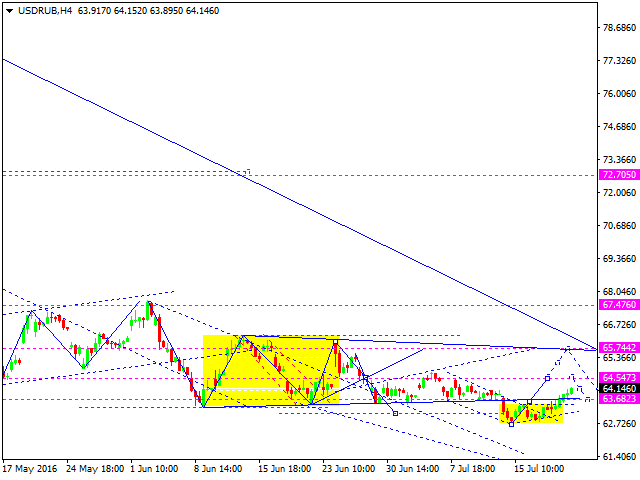
Task: Click the black 64.1460 current price label
Action: 619,388
